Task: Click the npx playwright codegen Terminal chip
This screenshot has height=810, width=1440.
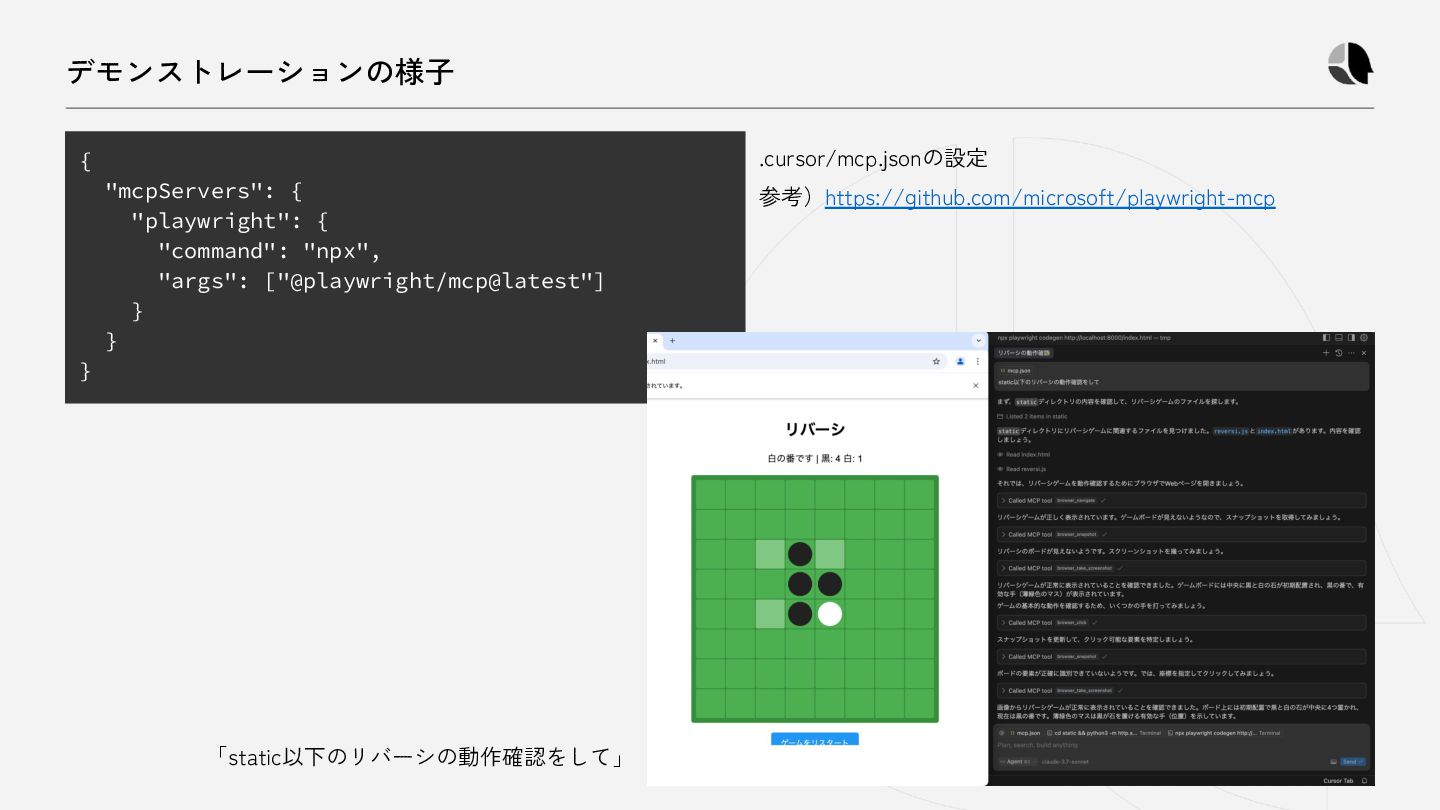Action: (1224, 733)
